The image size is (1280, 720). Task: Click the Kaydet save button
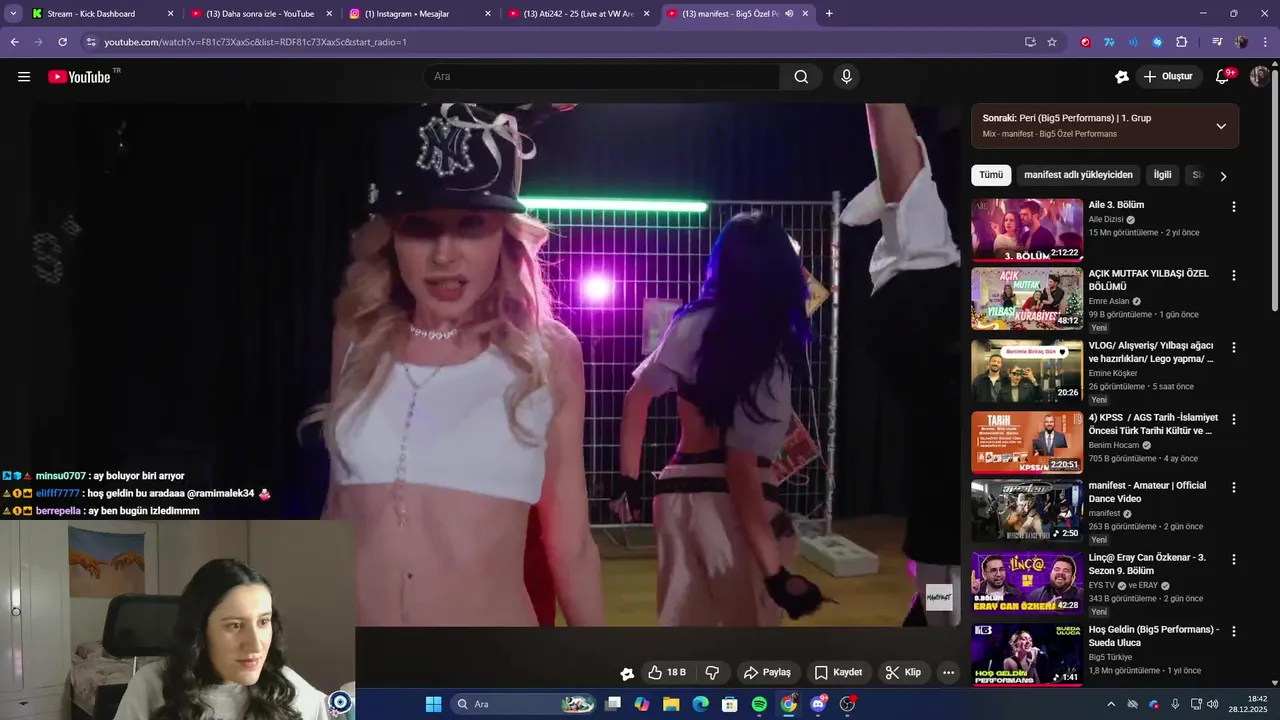pyautogui.click(x=838, y=673)
